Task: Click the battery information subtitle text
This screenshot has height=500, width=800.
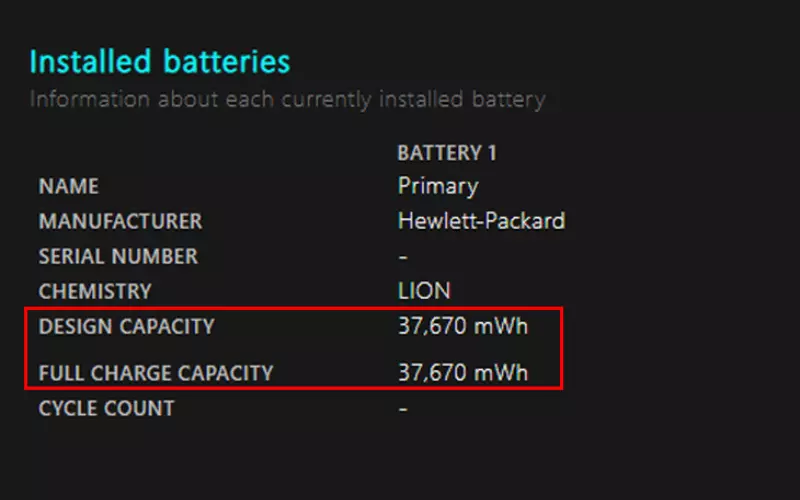Action: pos(287,99)
